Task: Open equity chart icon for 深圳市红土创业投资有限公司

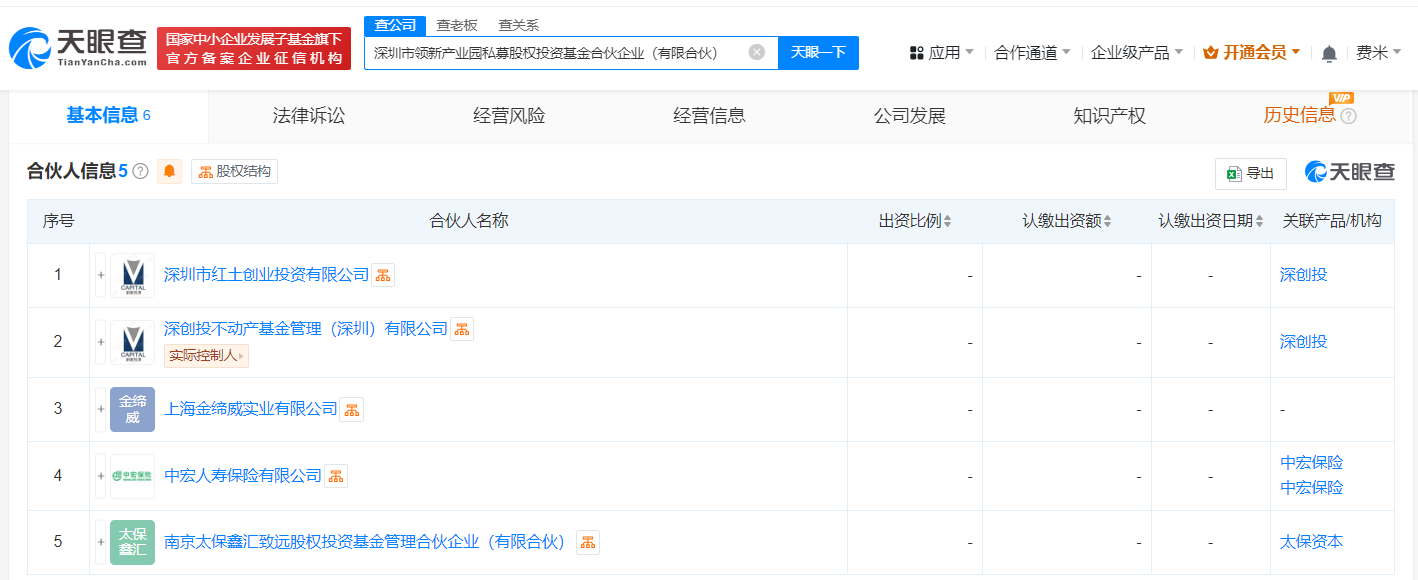Action: pos(383,275)
